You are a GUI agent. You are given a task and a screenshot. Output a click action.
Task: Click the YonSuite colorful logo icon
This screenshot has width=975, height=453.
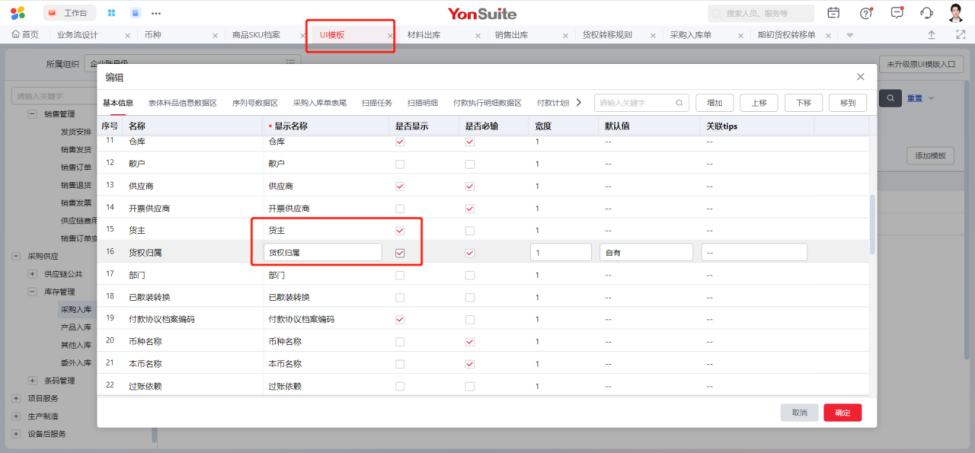(18, 13)
